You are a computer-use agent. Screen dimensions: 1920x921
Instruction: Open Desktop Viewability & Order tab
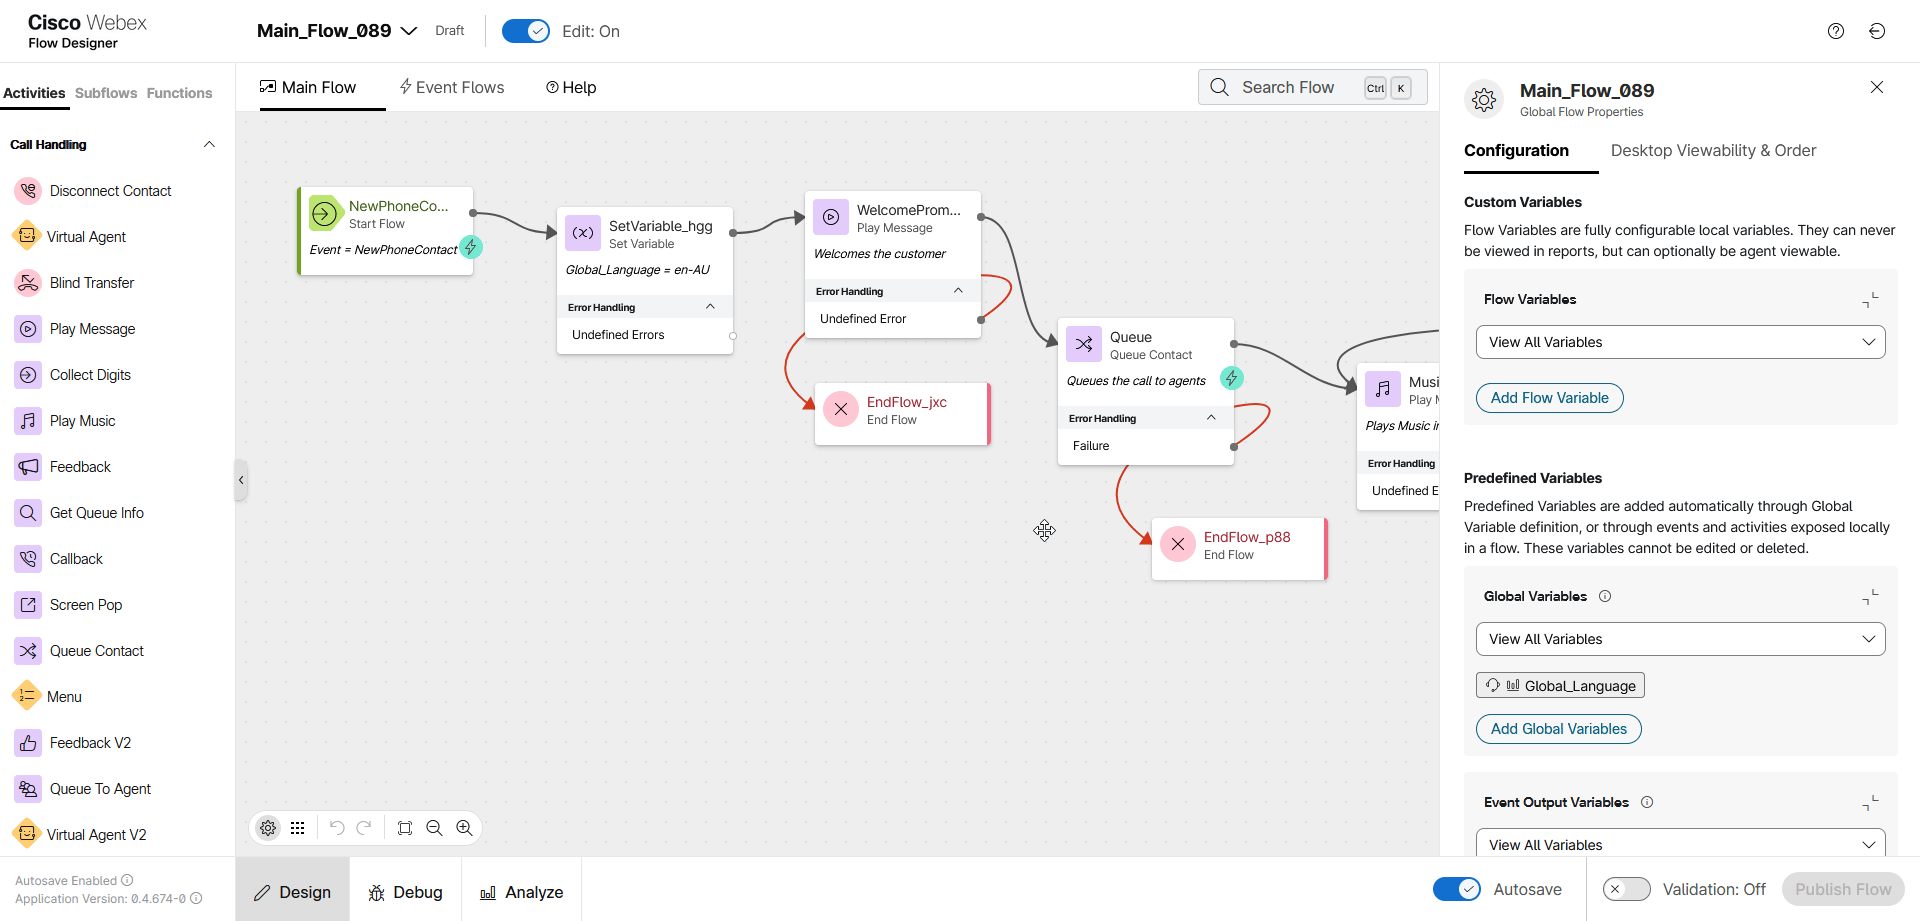(1713, 150)
